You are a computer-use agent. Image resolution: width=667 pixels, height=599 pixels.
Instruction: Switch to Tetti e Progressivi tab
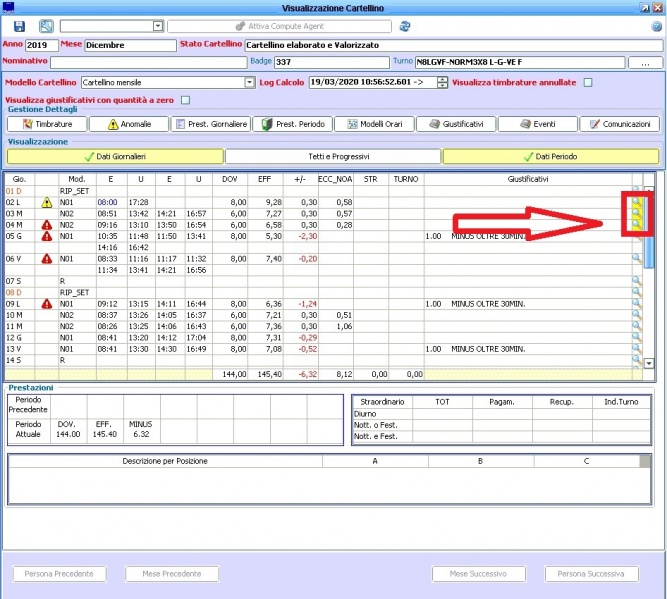[331, 157]
